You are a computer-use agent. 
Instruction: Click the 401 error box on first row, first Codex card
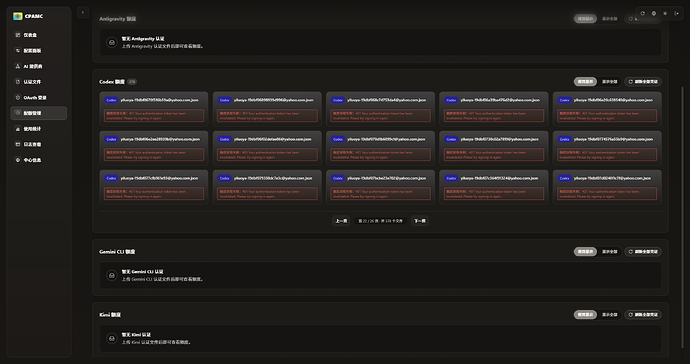click(x=154, y=116)
